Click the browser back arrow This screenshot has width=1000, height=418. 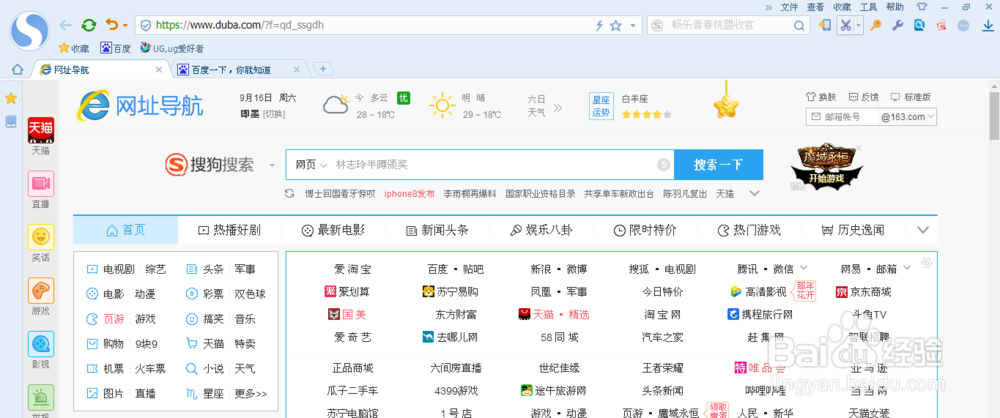click(x=65, y=26)
